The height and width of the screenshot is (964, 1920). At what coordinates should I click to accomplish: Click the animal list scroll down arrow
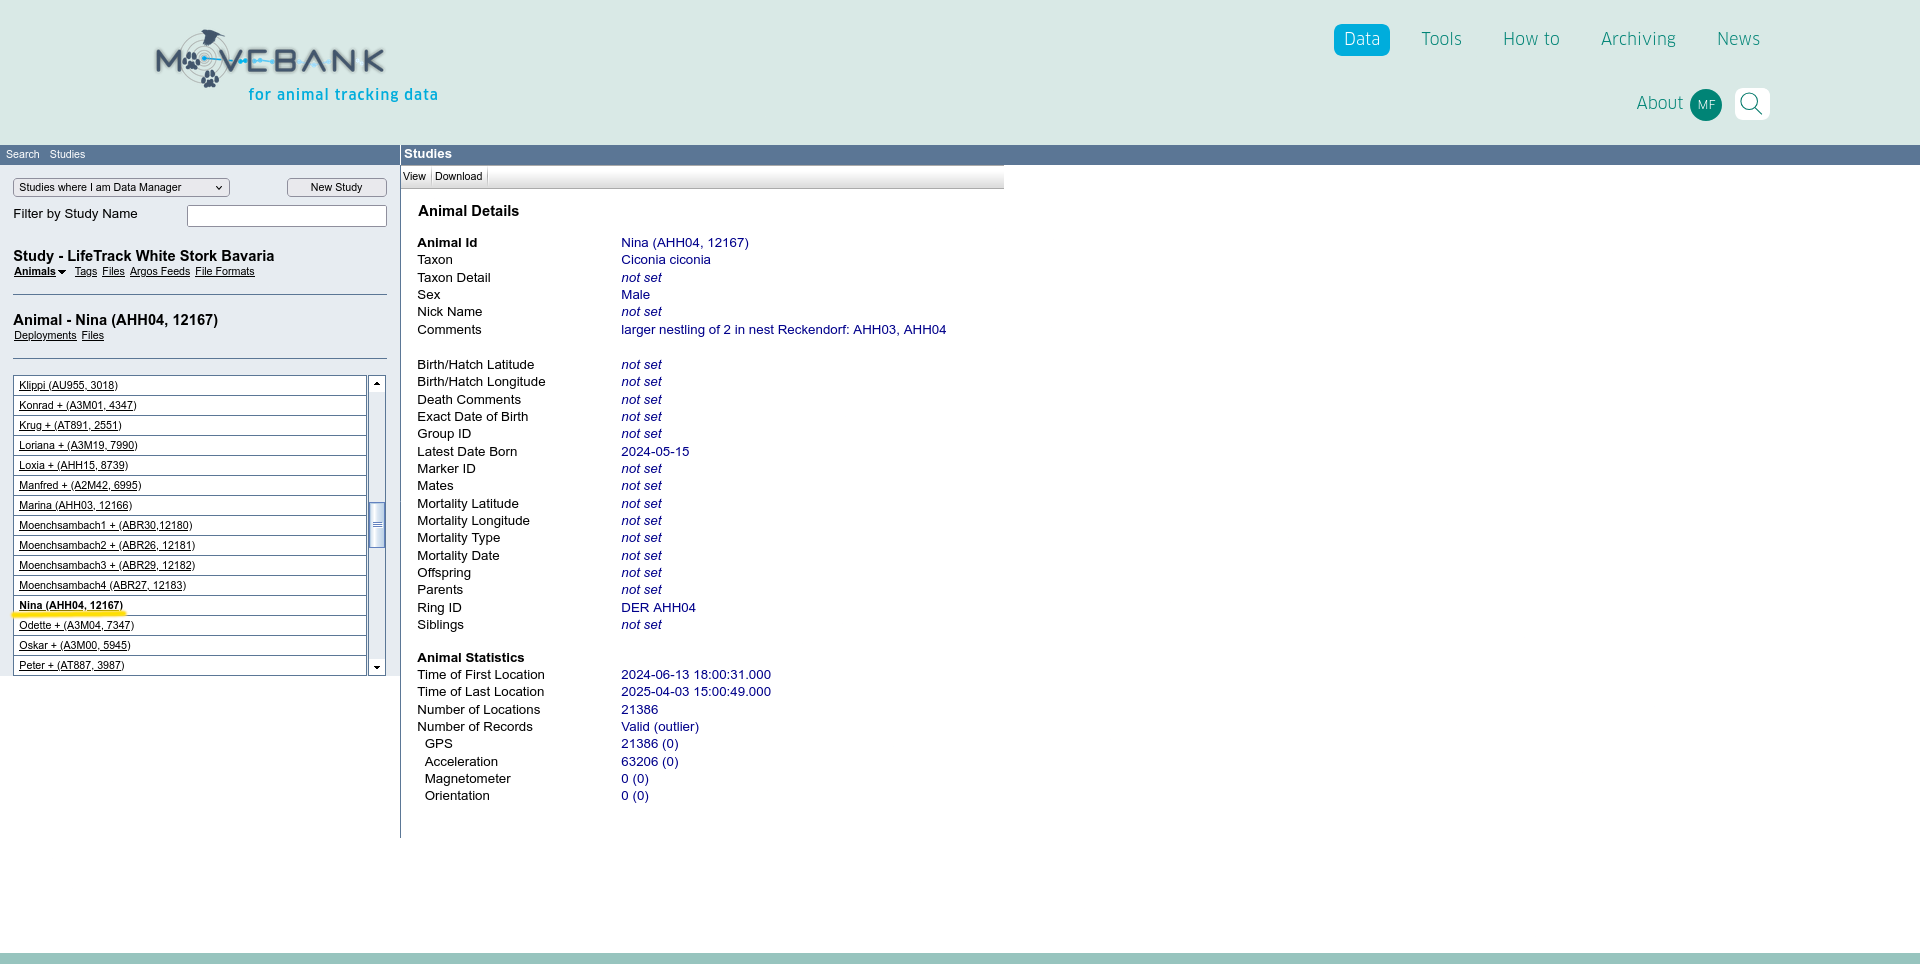[377, 667]
